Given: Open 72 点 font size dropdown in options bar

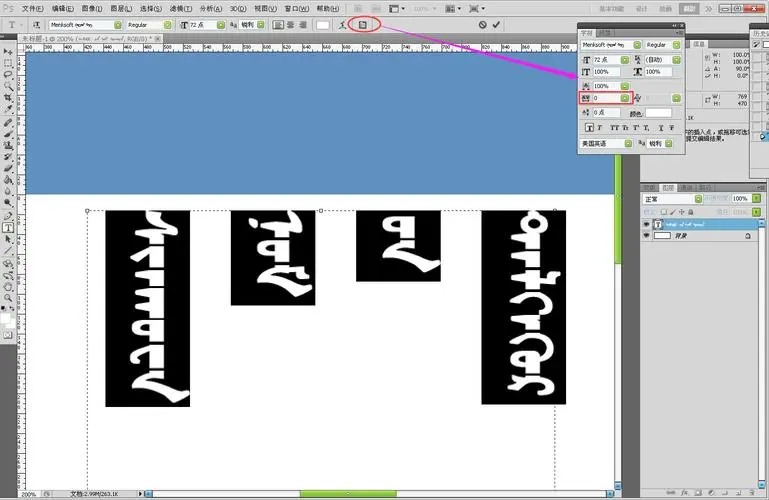Looking at the screenshot, I should point(221,25).
